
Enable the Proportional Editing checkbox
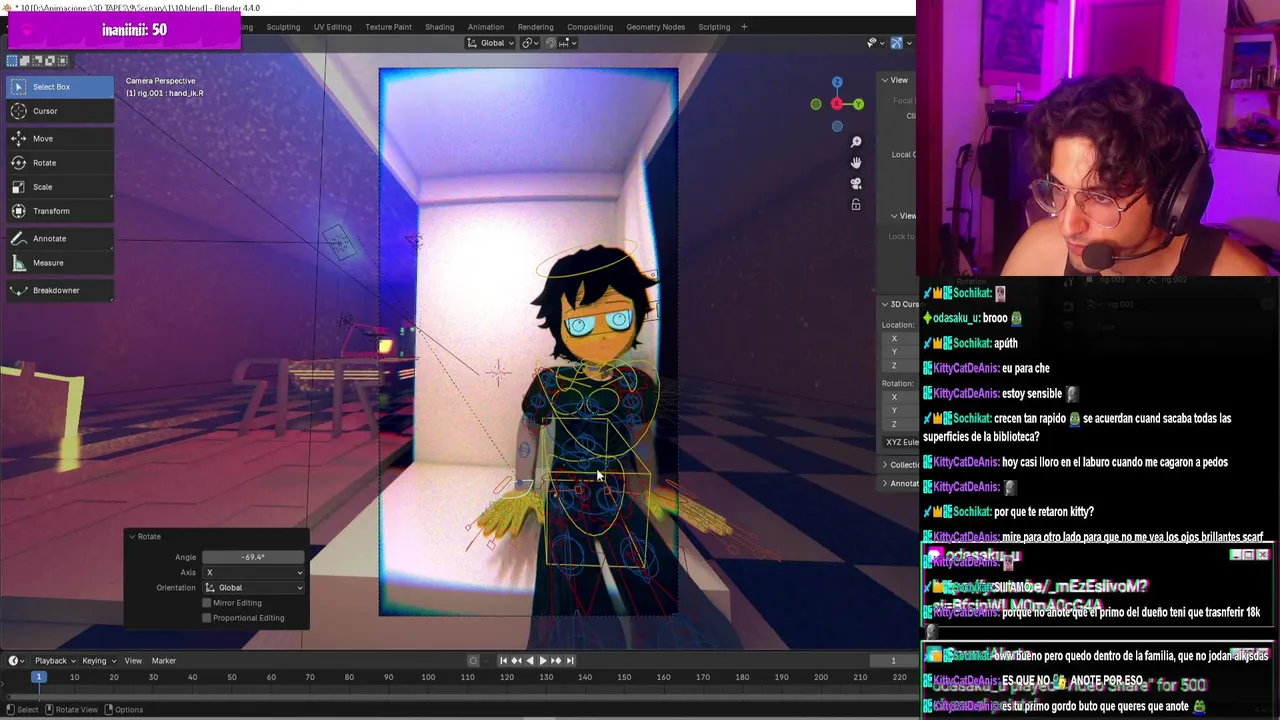[x=207, y=618]
